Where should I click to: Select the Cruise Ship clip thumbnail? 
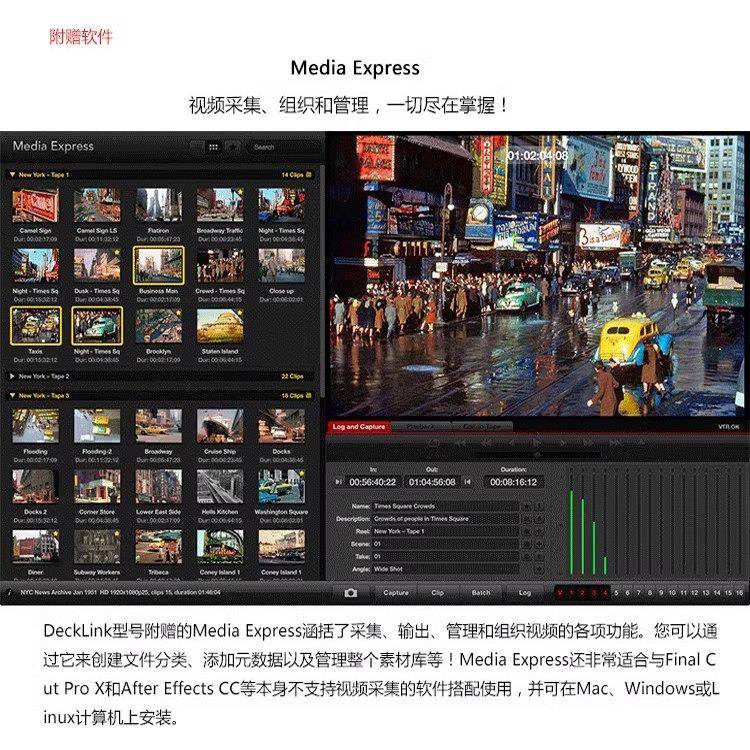[220, 426]
